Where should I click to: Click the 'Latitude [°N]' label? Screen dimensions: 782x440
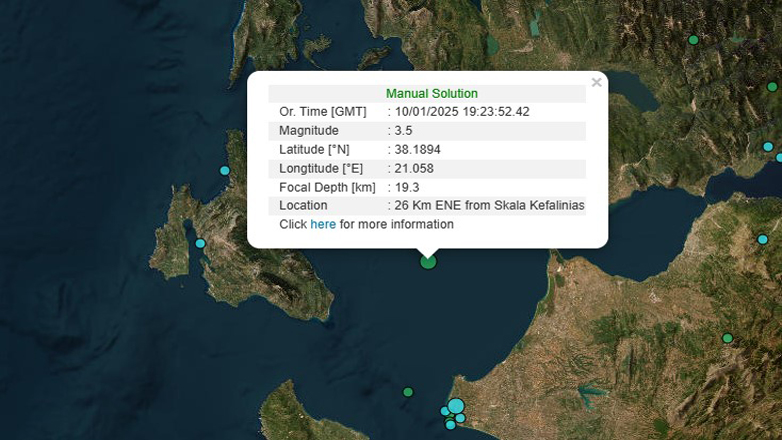tap(314, 150)
